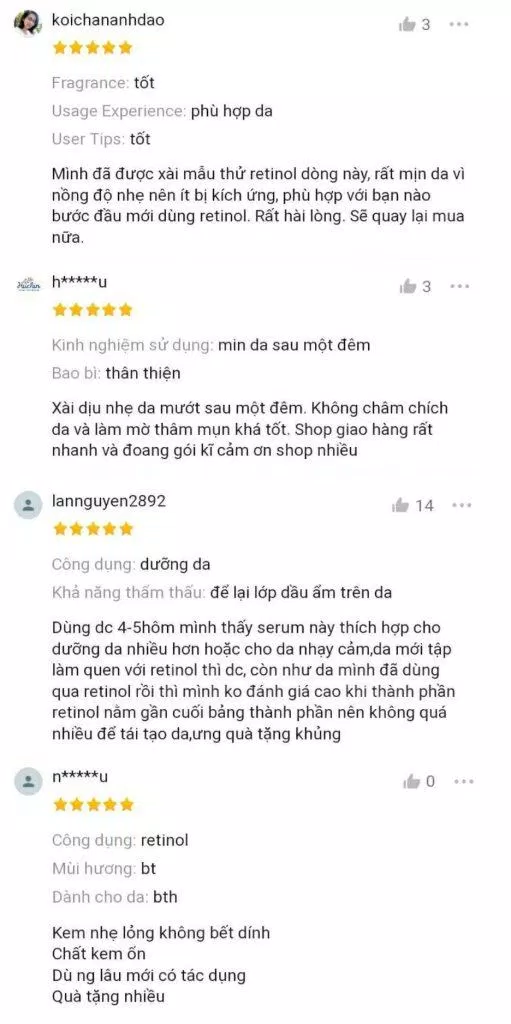This screenshot has height=1024, width=511.
Task: Open lannguyen2892 username link
Action: (x=108, y=501)
